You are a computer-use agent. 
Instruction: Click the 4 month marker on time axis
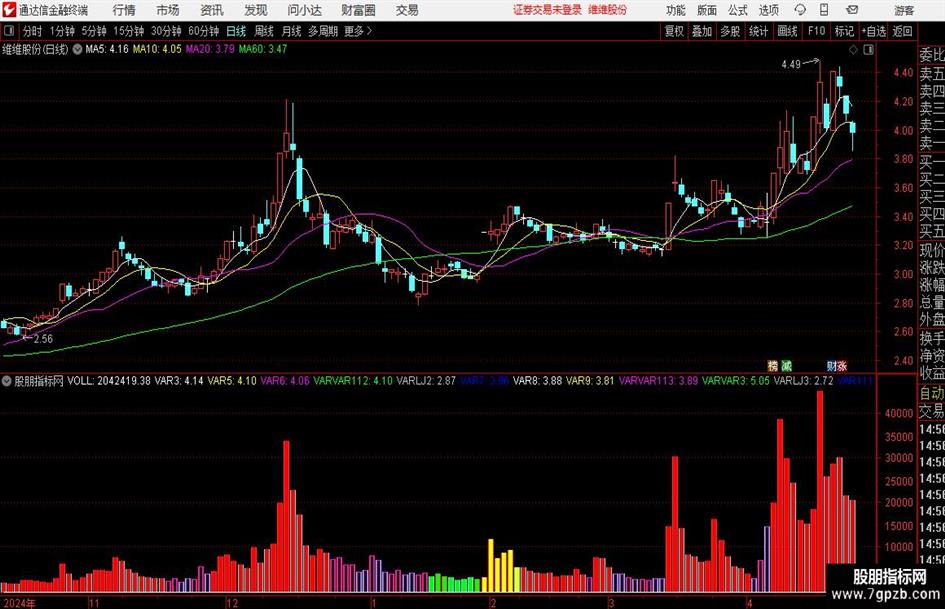749,603
